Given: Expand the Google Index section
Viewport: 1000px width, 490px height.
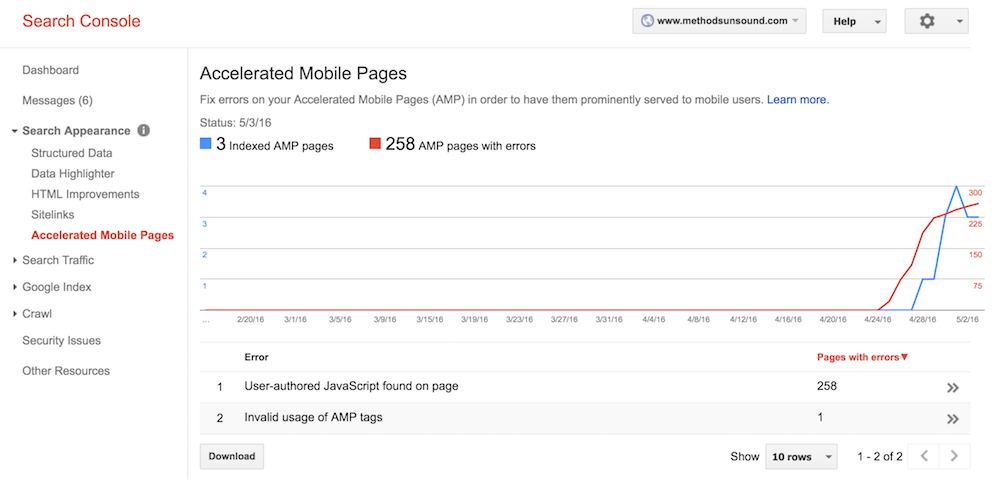Looking at the screenshot, I should (56, 287).
